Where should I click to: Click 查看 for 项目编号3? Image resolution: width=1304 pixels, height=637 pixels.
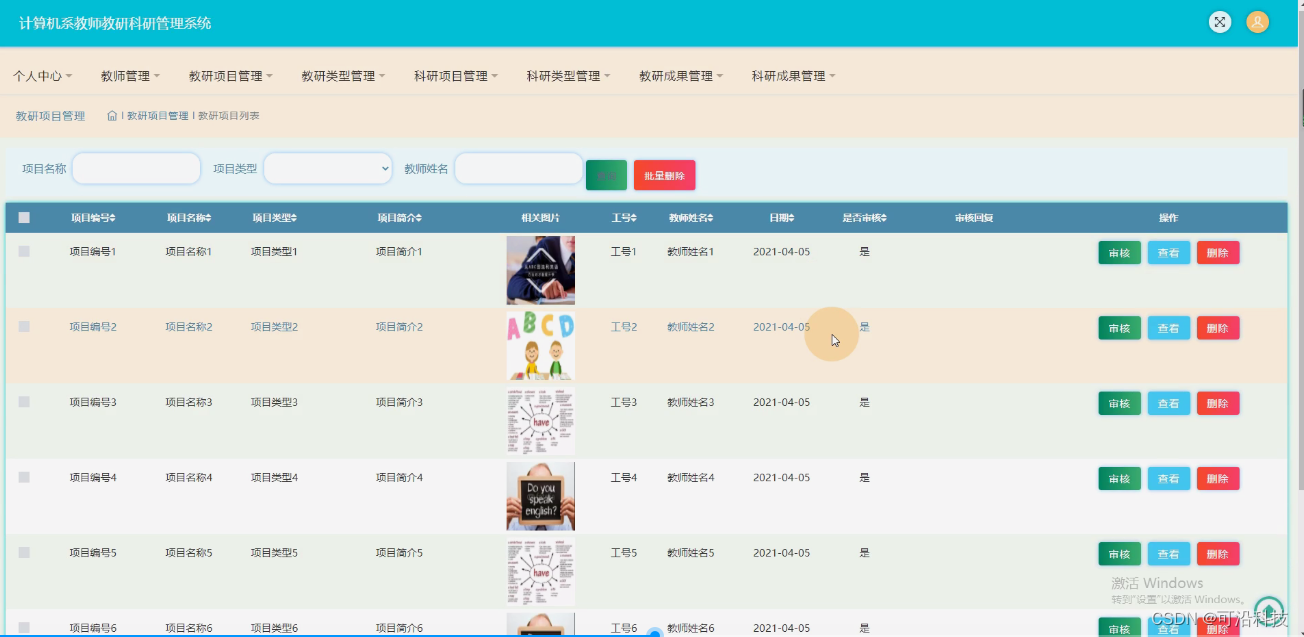coord(1168,403)
